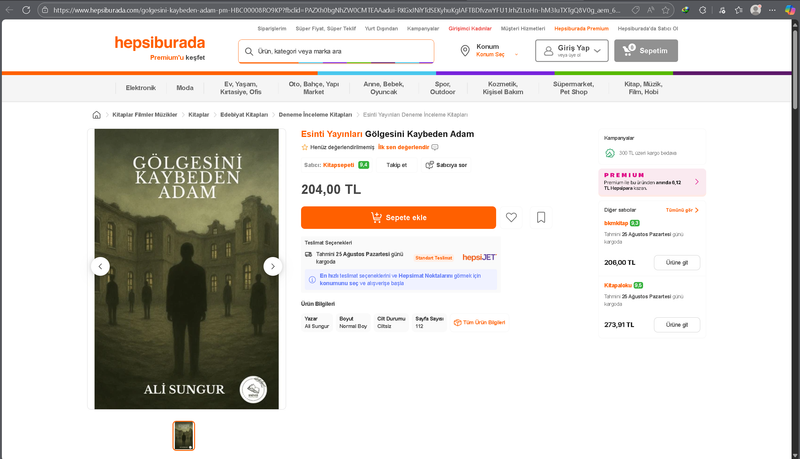Open the Elektronik category menu
Screen dimensions: 800x459
tap(141, 88)
